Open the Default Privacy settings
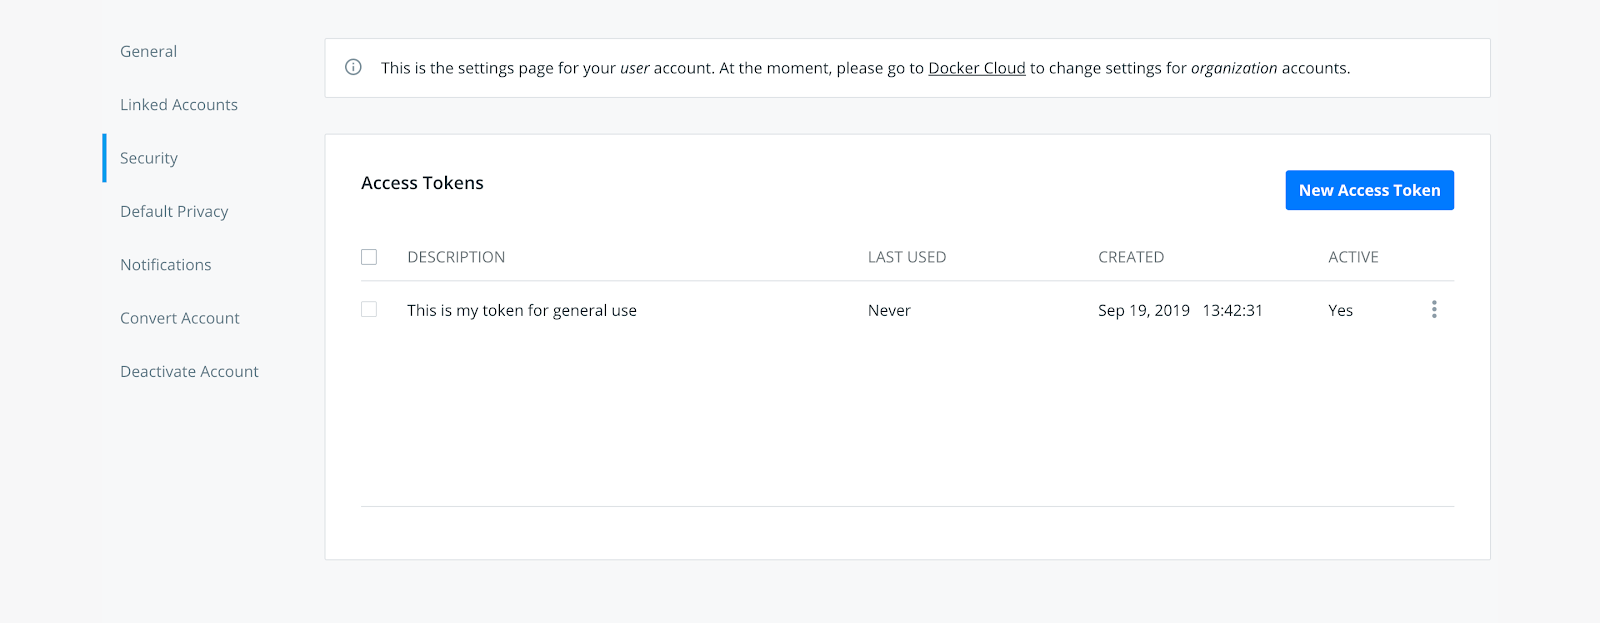Screen dimensions: 1600x623 click(x=174, y=211)
